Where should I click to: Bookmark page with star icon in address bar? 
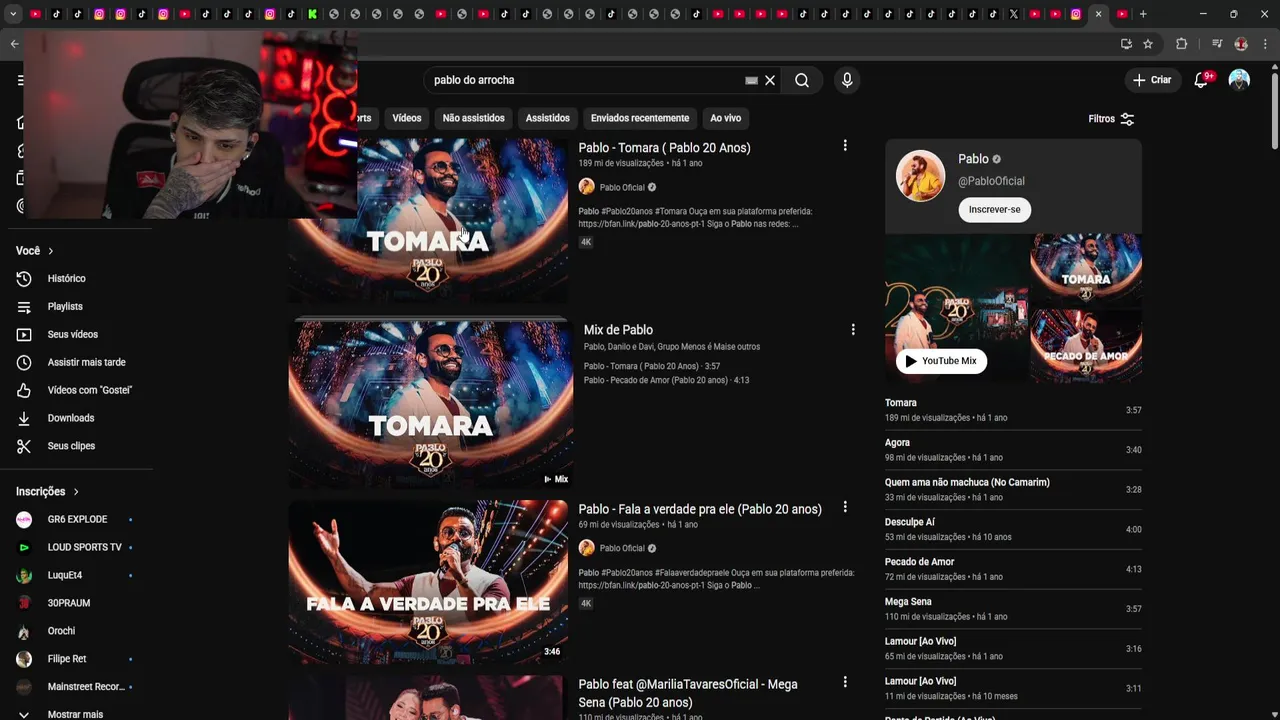coord(1148,44)
